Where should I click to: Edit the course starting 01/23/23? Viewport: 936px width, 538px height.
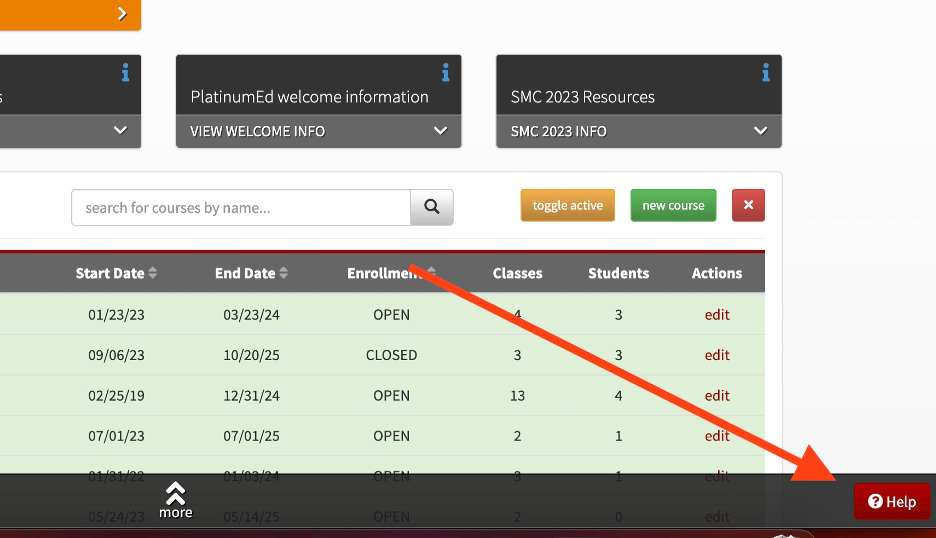717,314
